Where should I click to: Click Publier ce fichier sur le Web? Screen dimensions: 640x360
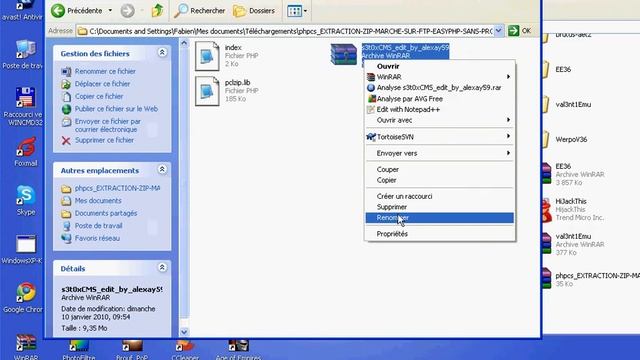click(116, 109)
